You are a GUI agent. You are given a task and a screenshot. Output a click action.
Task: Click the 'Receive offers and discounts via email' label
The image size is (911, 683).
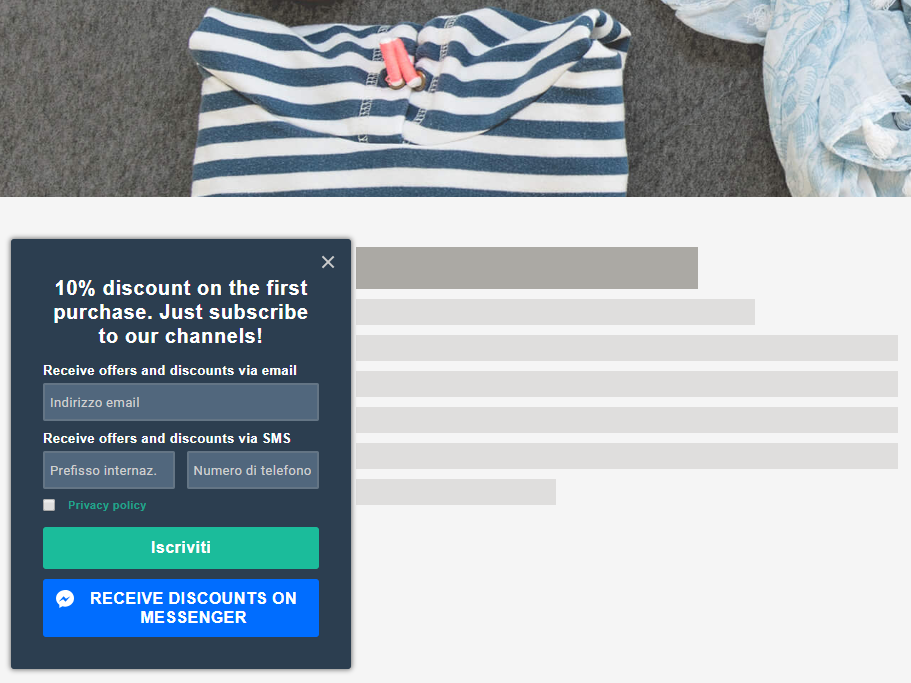(x=170, y=371)
